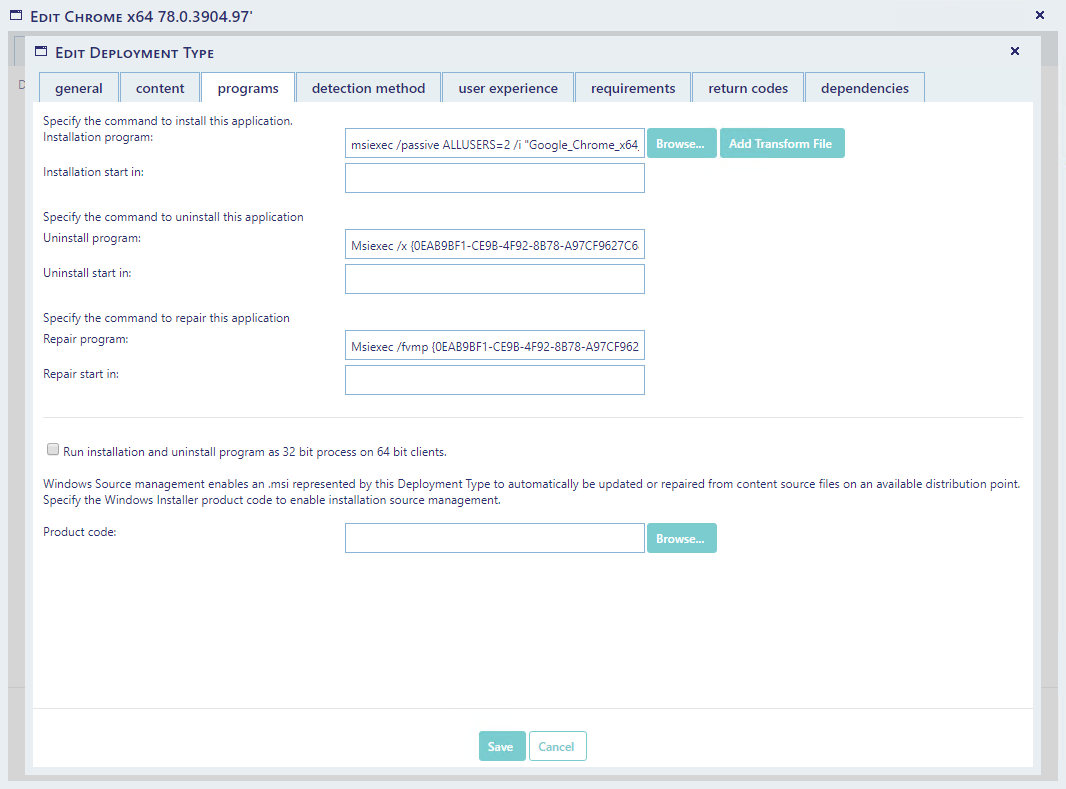Enable run as 32 bit process checkbox
The image size is (1066, 789).
click(53, 450)
